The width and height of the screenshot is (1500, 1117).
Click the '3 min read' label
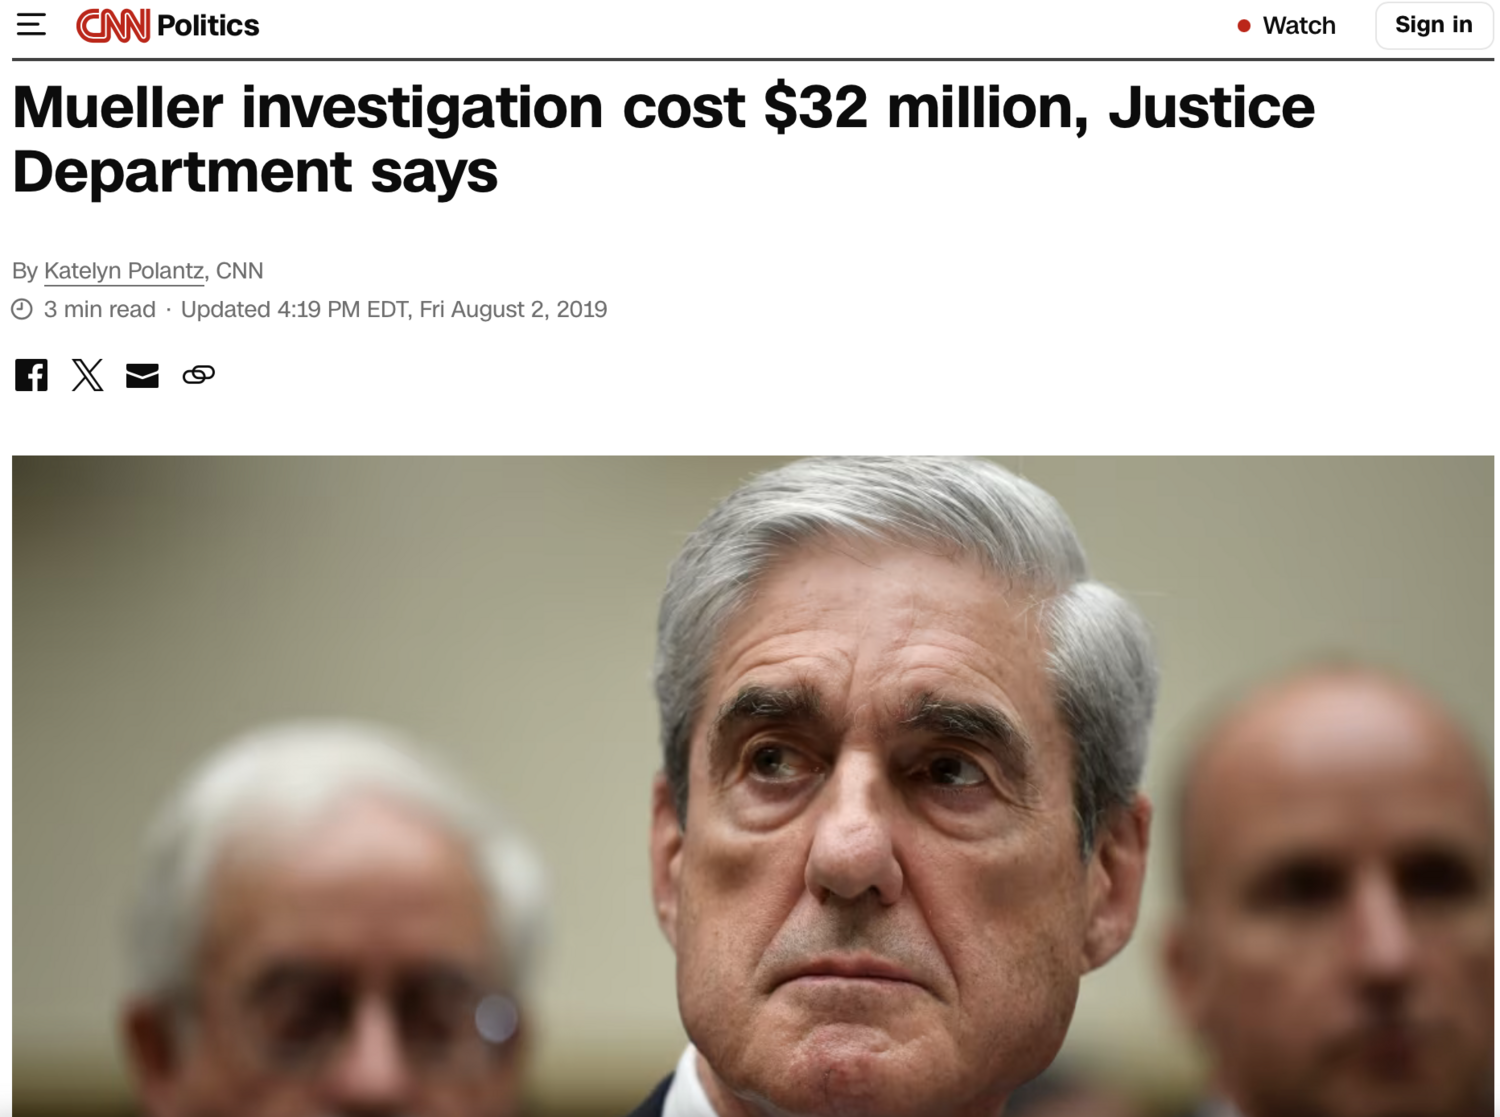(99, 309)
